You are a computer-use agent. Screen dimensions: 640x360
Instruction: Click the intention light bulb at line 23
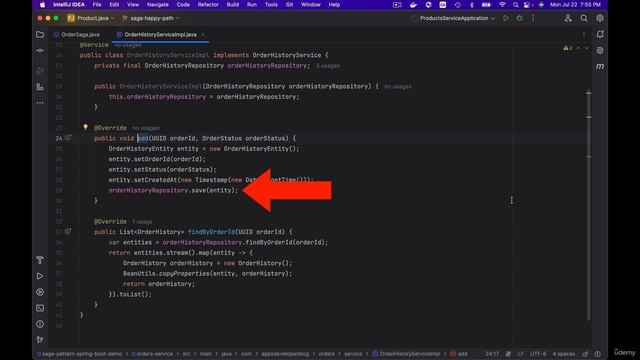point(85,127)
